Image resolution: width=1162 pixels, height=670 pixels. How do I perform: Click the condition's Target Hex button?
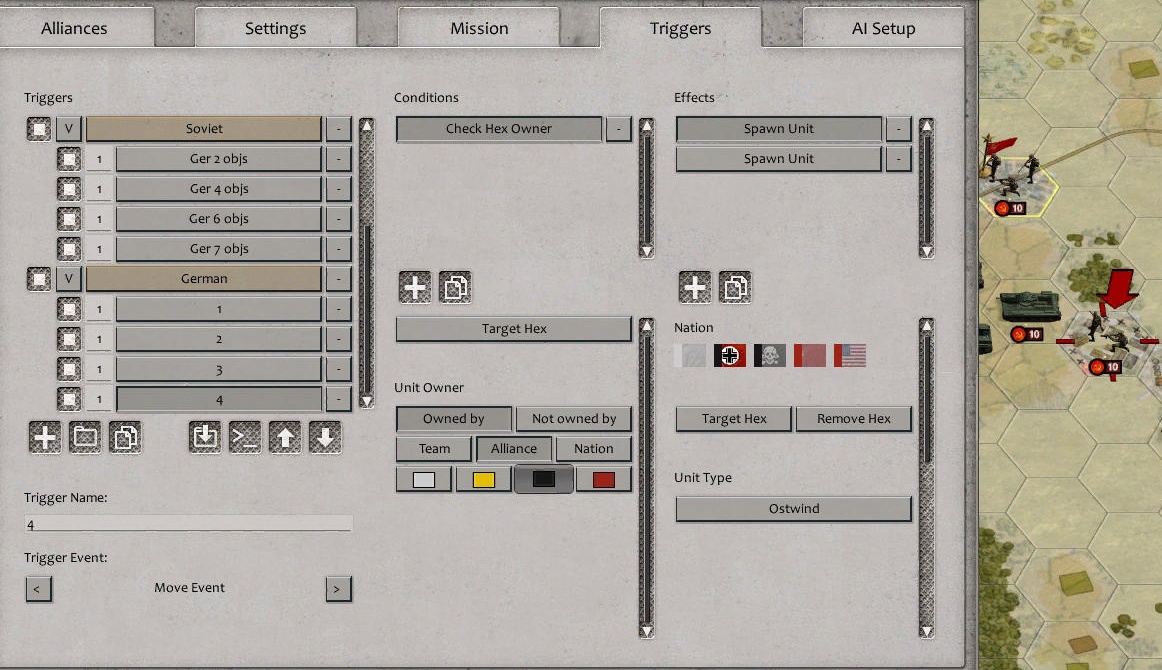click(514, 329)
